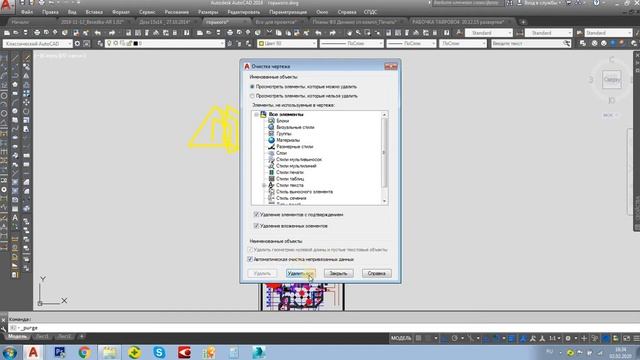Open the Рисование menu

click(177, 12)
